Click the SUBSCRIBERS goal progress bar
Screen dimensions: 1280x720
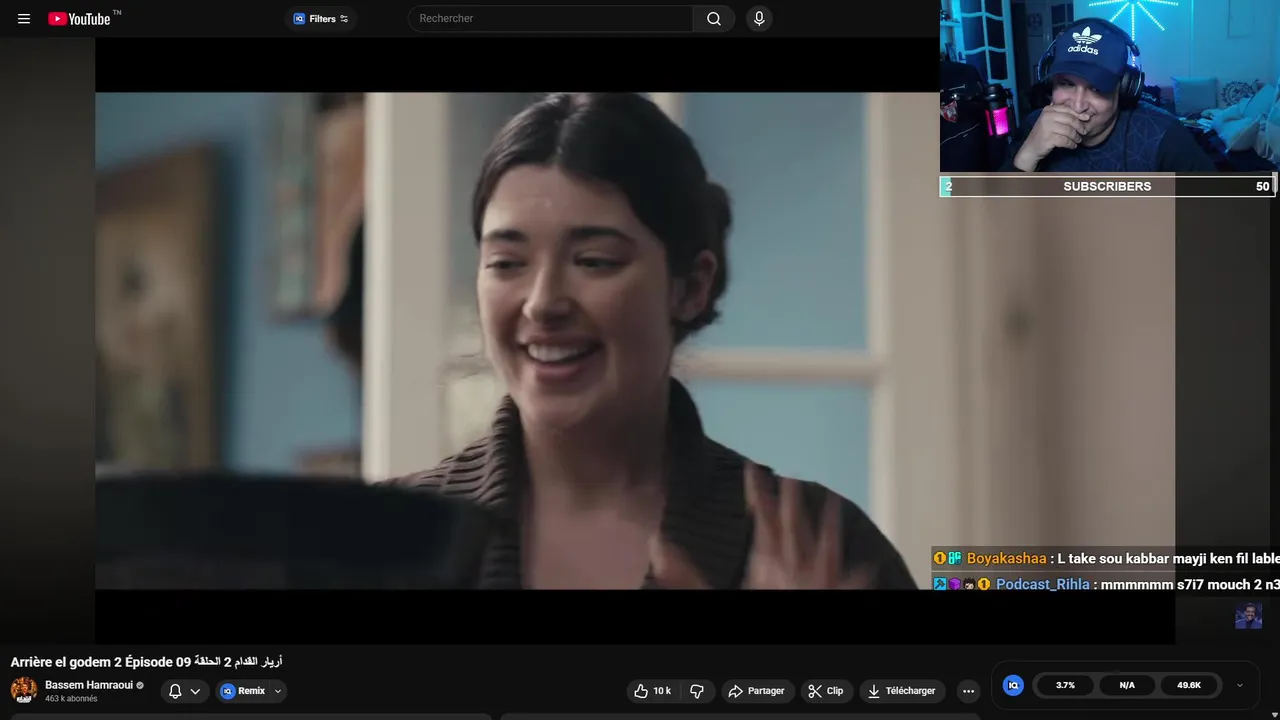click(1108, 186)
